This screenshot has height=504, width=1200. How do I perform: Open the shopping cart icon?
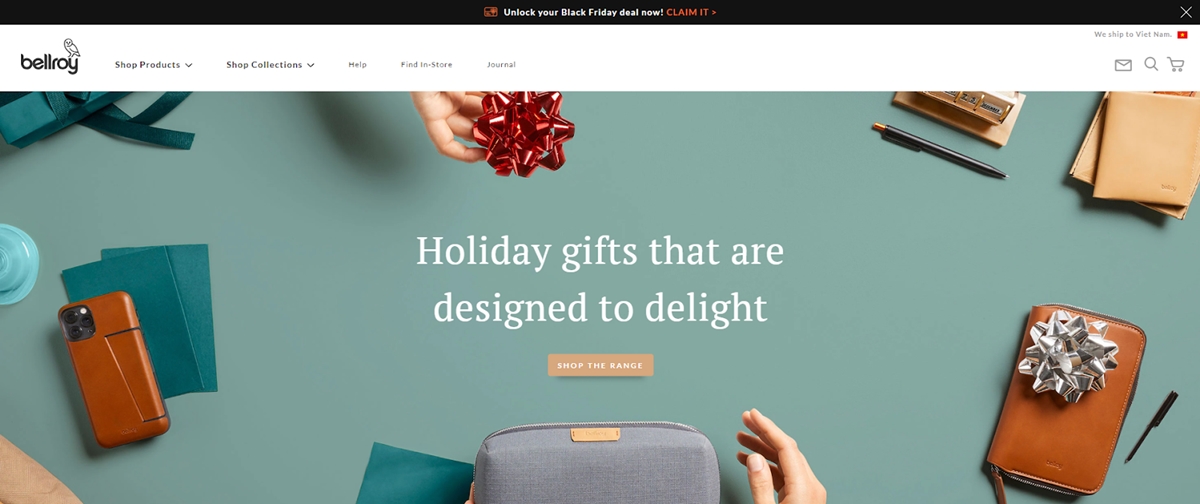[1175, 64]
